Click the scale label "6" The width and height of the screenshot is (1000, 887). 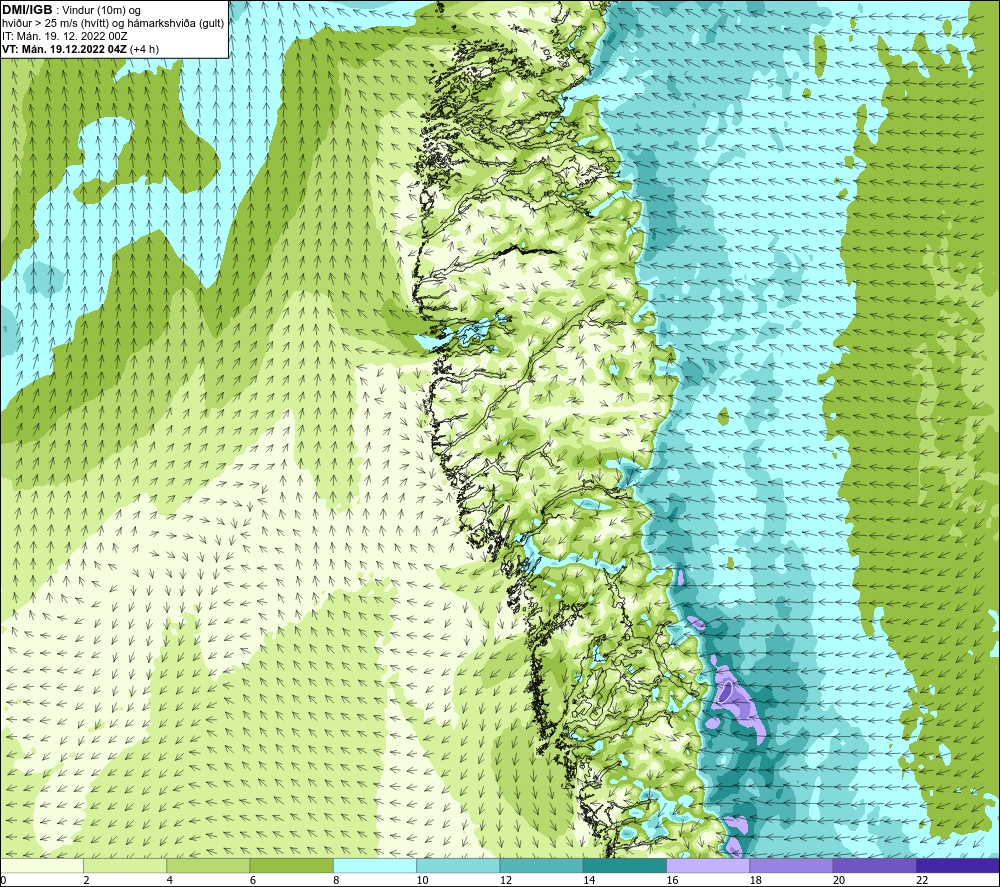[x=253, y=880]
